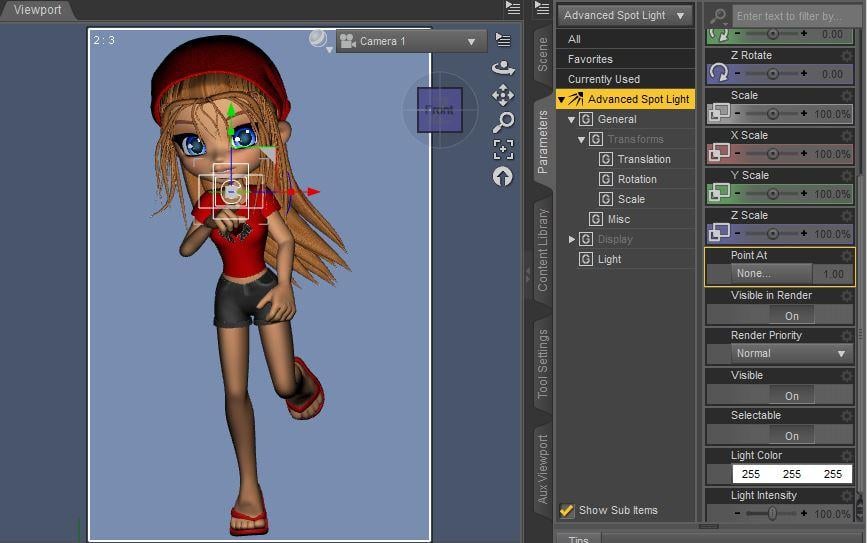Open the viewport options icon beside Camera 1
The height and width of the screenshot is (543, 868).
point(503,40)
